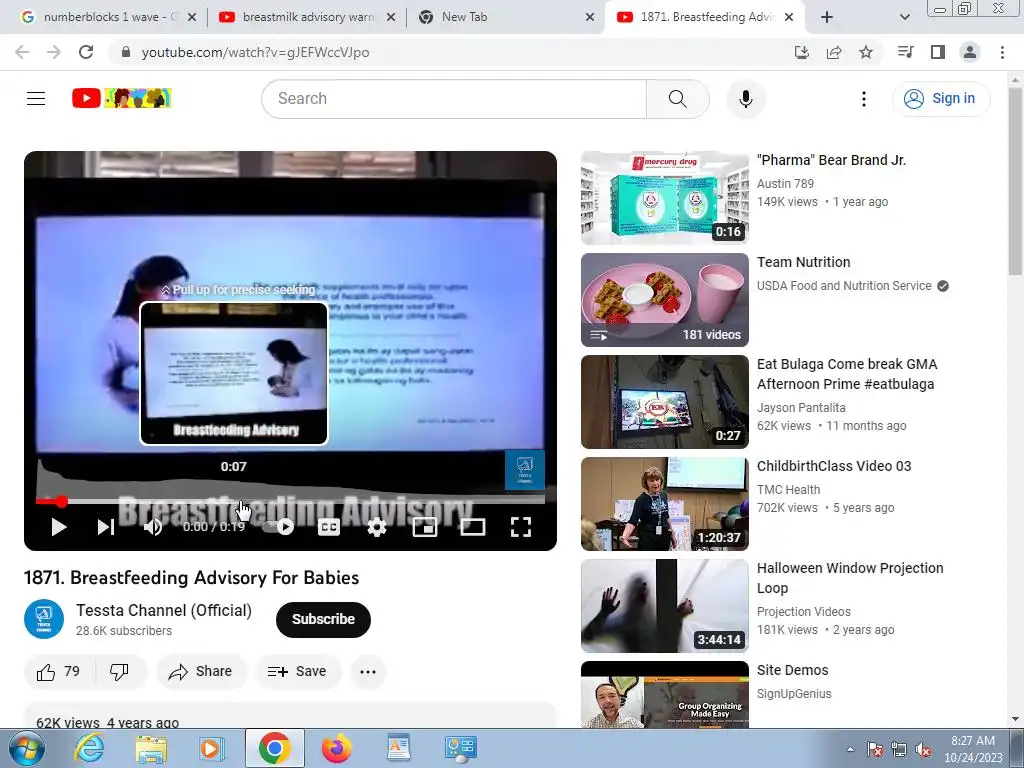Open media controls icon in toolbar
The width and height of the screenshot is (1024, 768).
coord(905,52)
